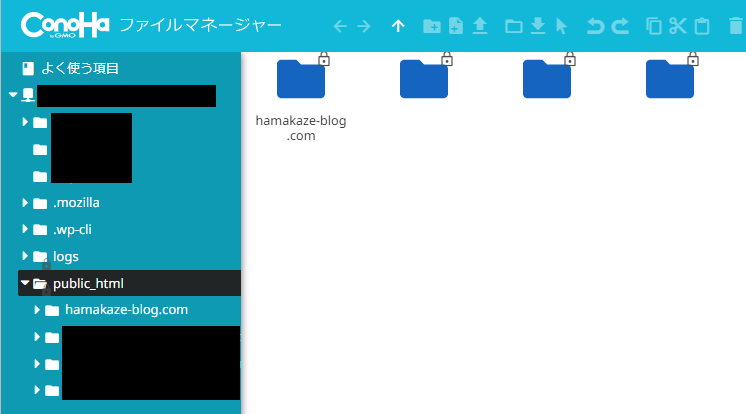Select the .wp-cli folder in sidebar

point(73,229)
